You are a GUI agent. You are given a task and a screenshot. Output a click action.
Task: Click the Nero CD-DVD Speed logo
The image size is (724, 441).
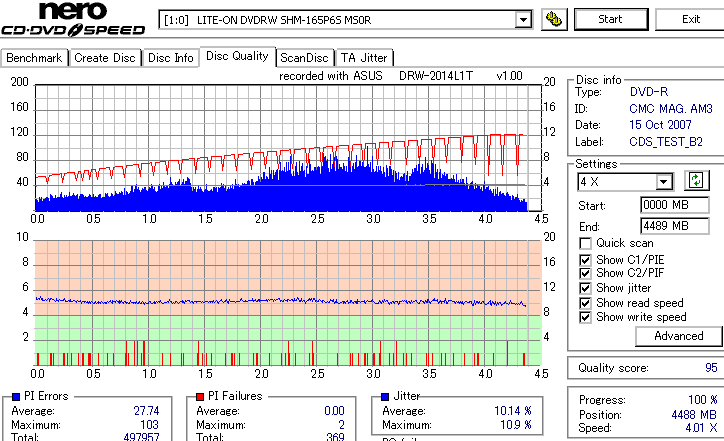(x=73, y=19)
